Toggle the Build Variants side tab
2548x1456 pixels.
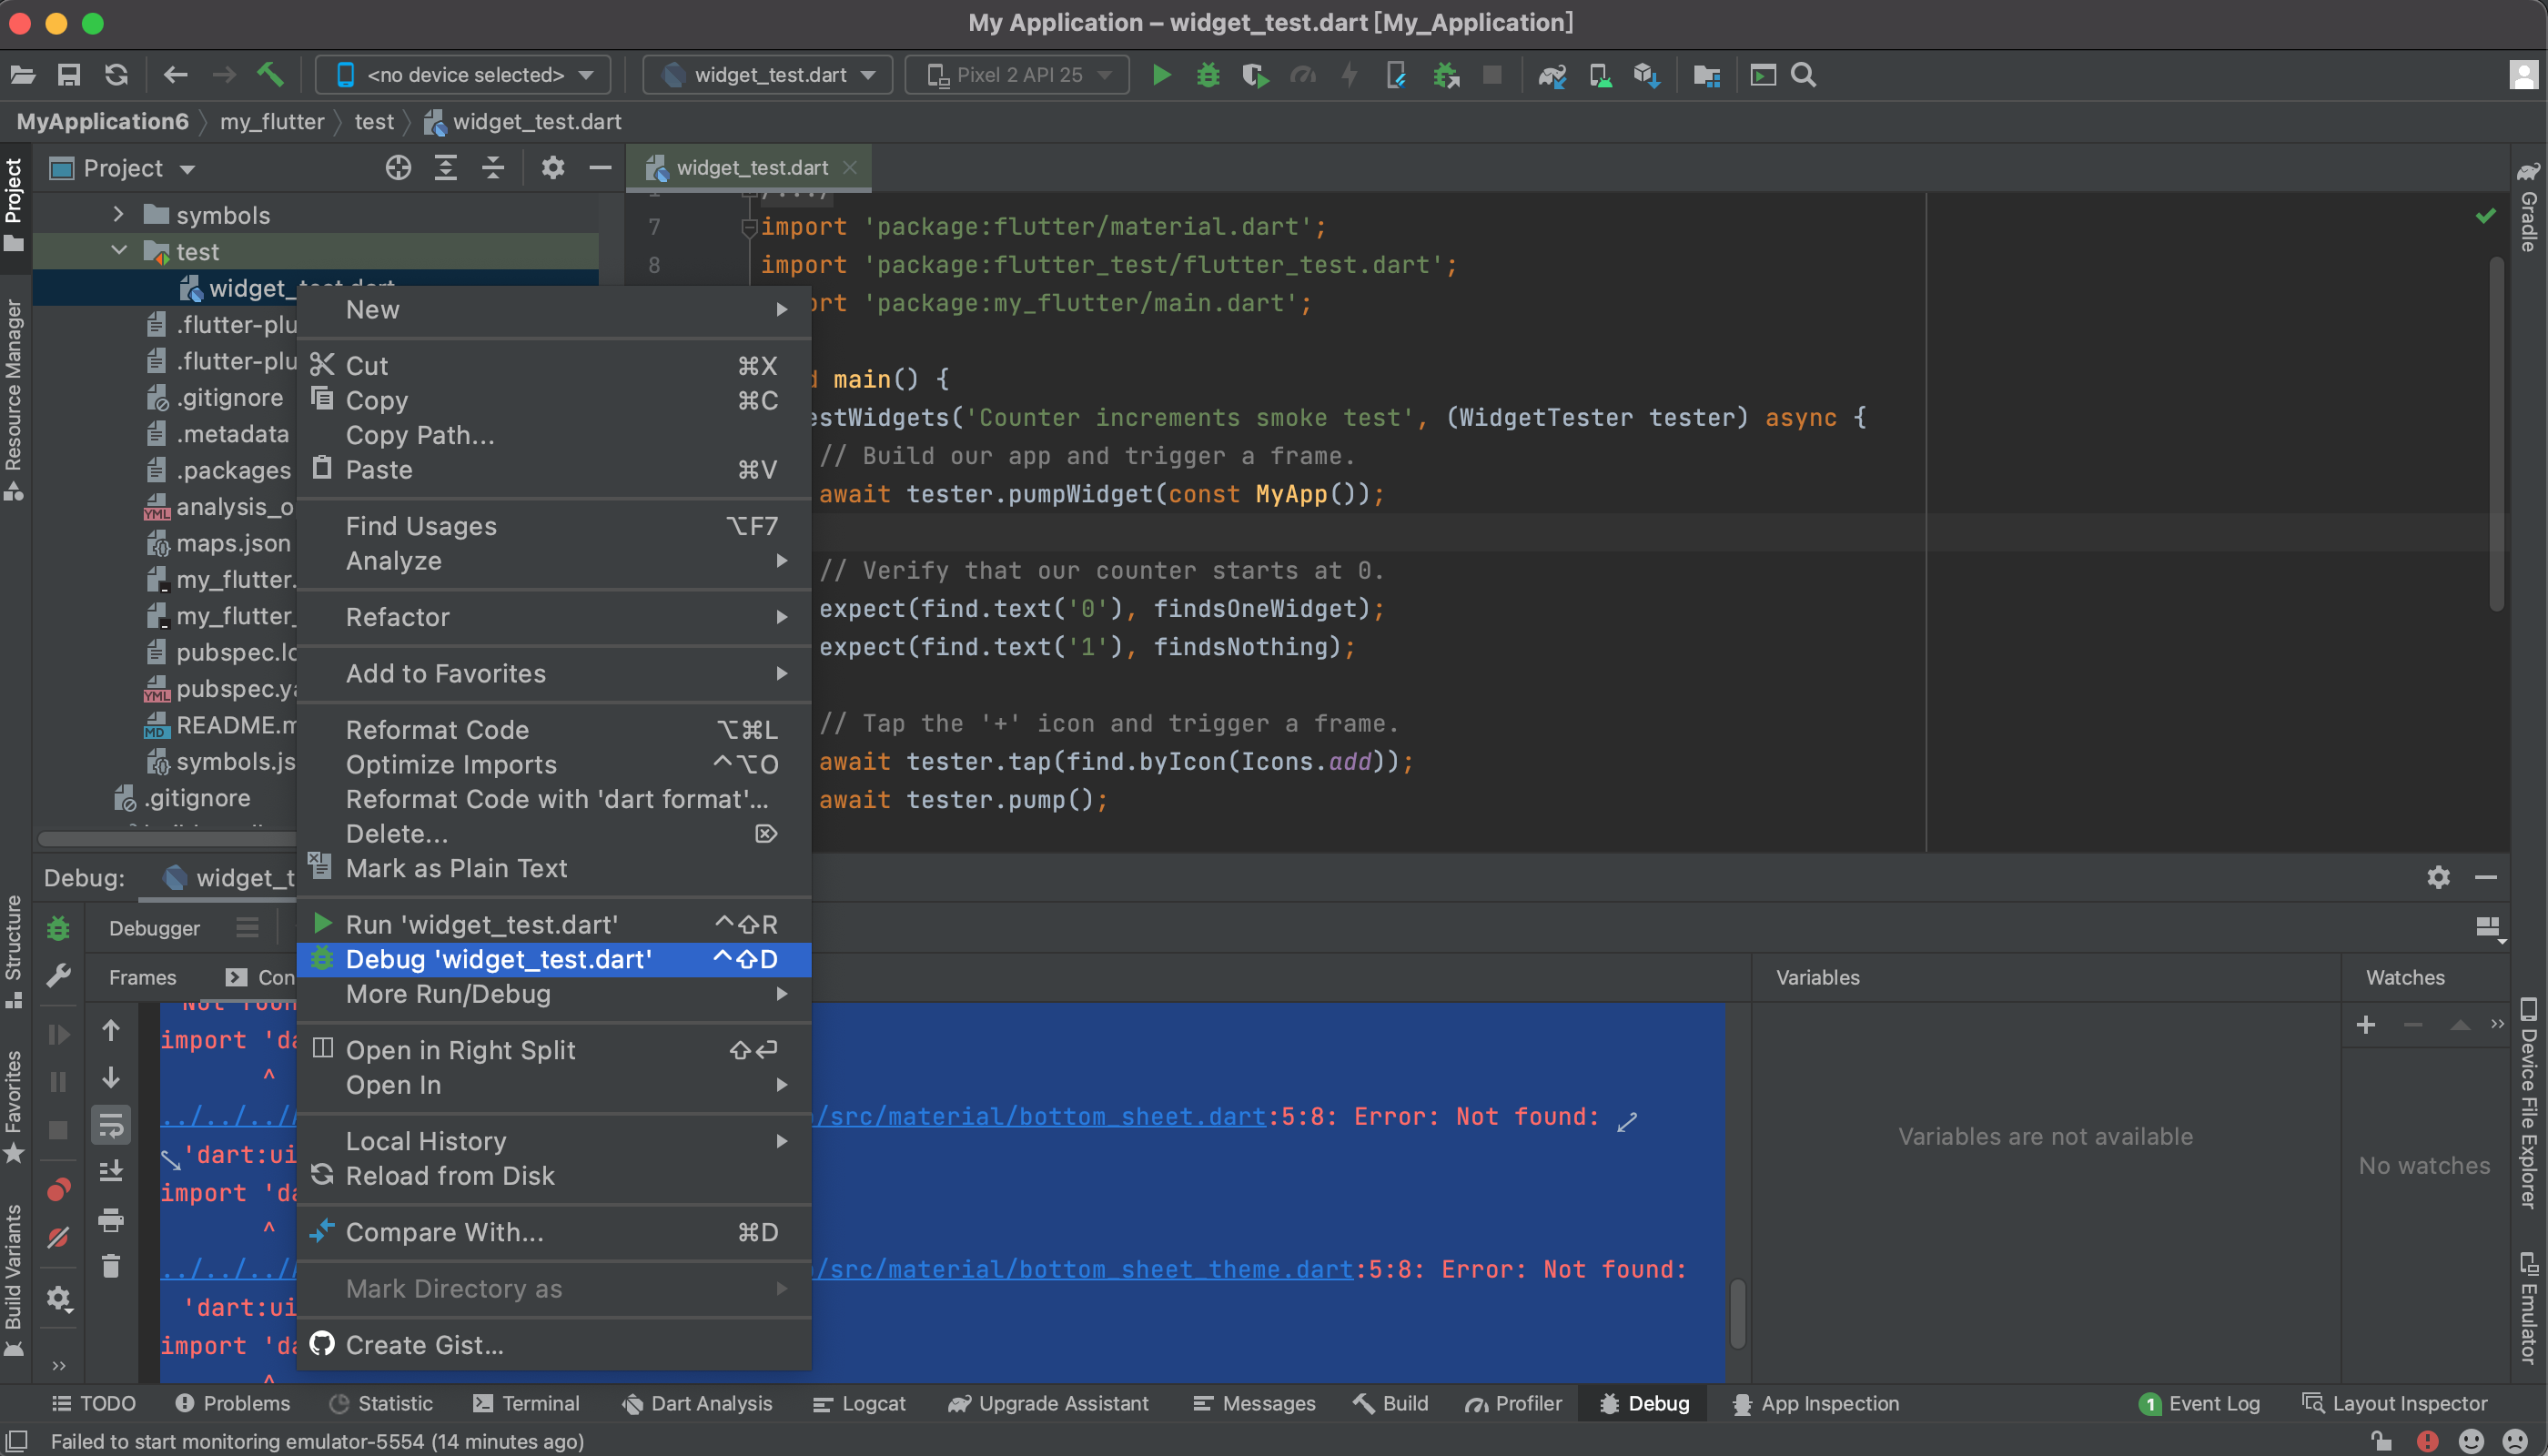14,1279
